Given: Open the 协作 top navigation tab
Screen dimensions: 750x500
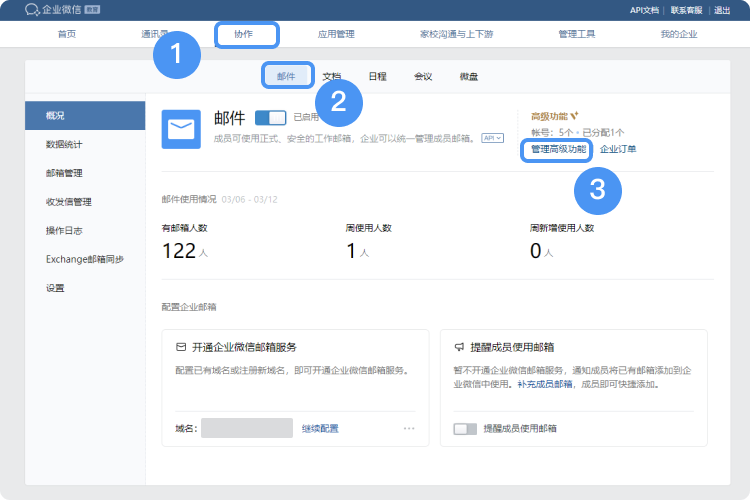Looking at the screenshot, I should click(246, 34).
